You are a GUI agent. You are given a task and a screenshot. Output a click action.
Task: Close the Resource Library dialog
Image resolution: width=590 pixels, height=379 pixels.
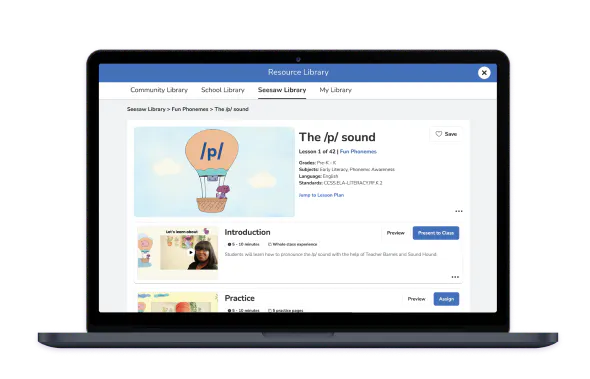[x=484, y=73]
